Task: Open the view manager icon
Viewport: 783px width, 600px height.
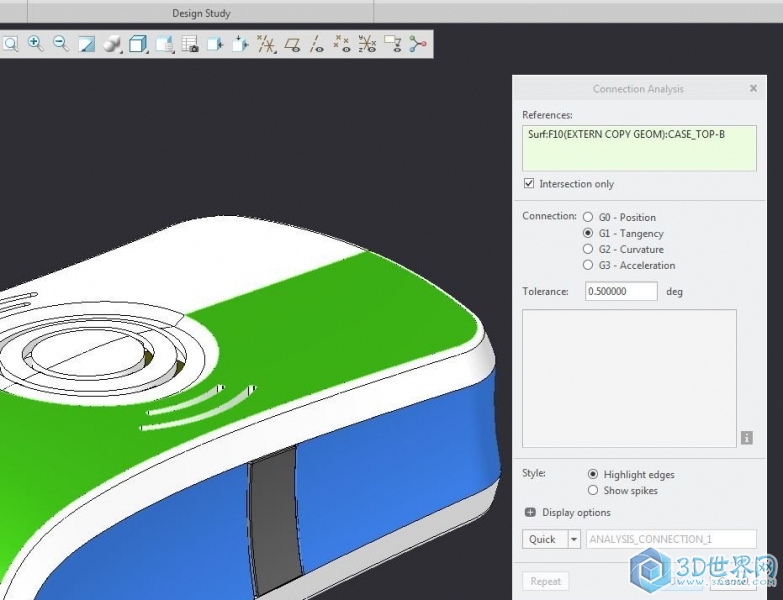Action: coord(164,44)
